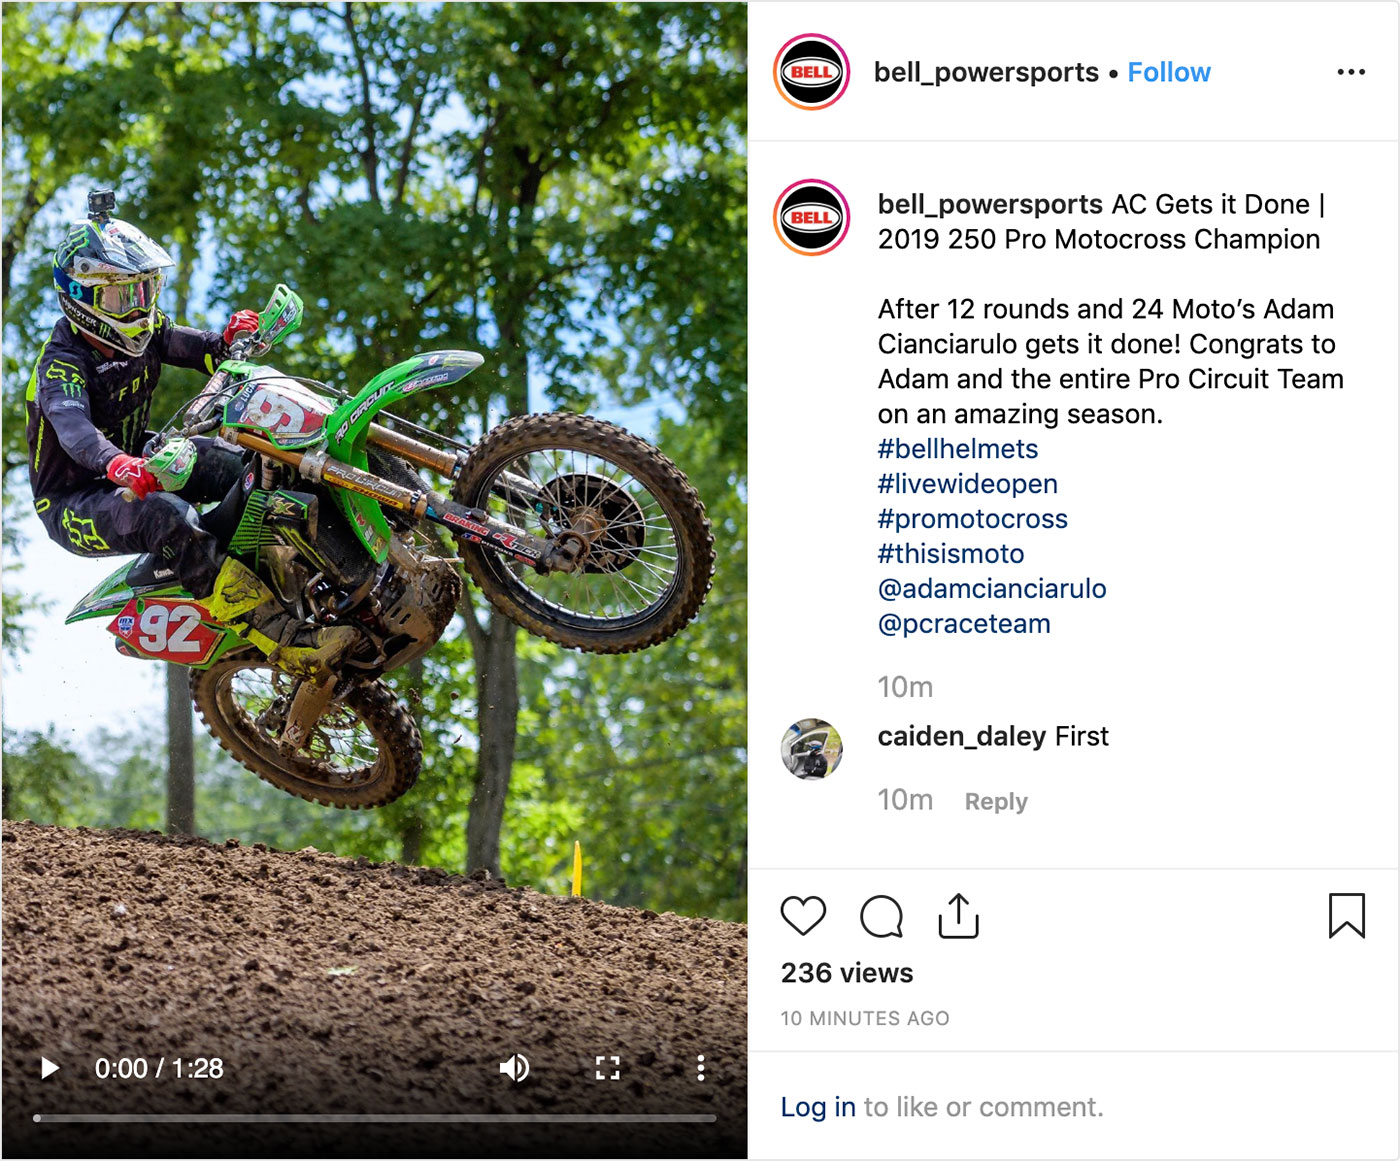
Task: Mute the video with speaker icon
Action: [x=514, y=1068]
